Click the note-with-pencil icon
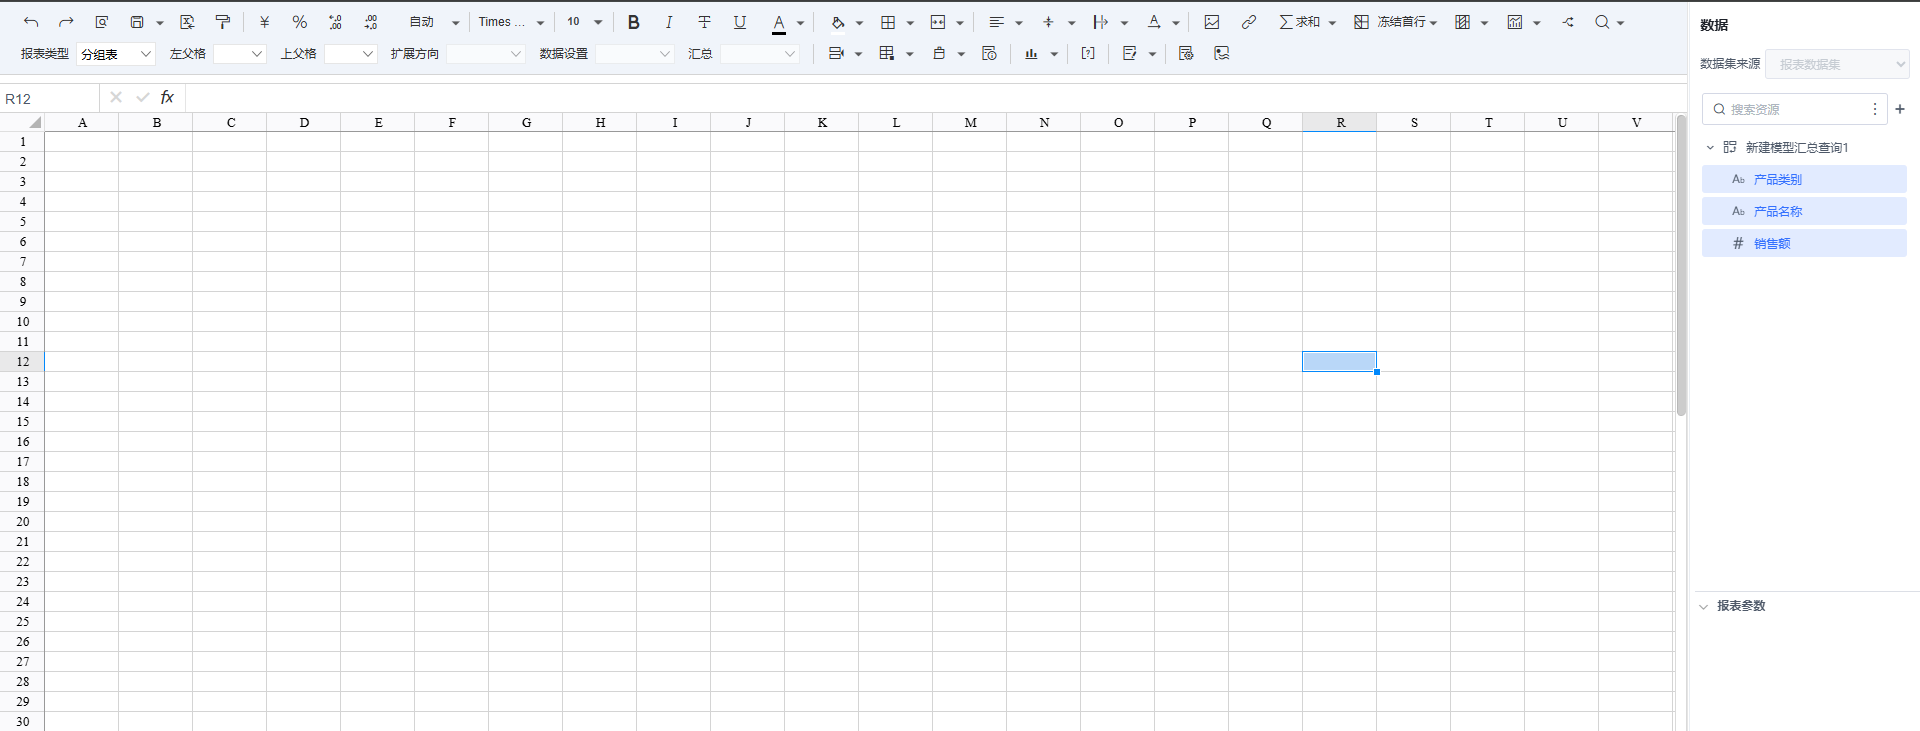This screenshot has width=1920, height=731. click(x=1130, y=54)
